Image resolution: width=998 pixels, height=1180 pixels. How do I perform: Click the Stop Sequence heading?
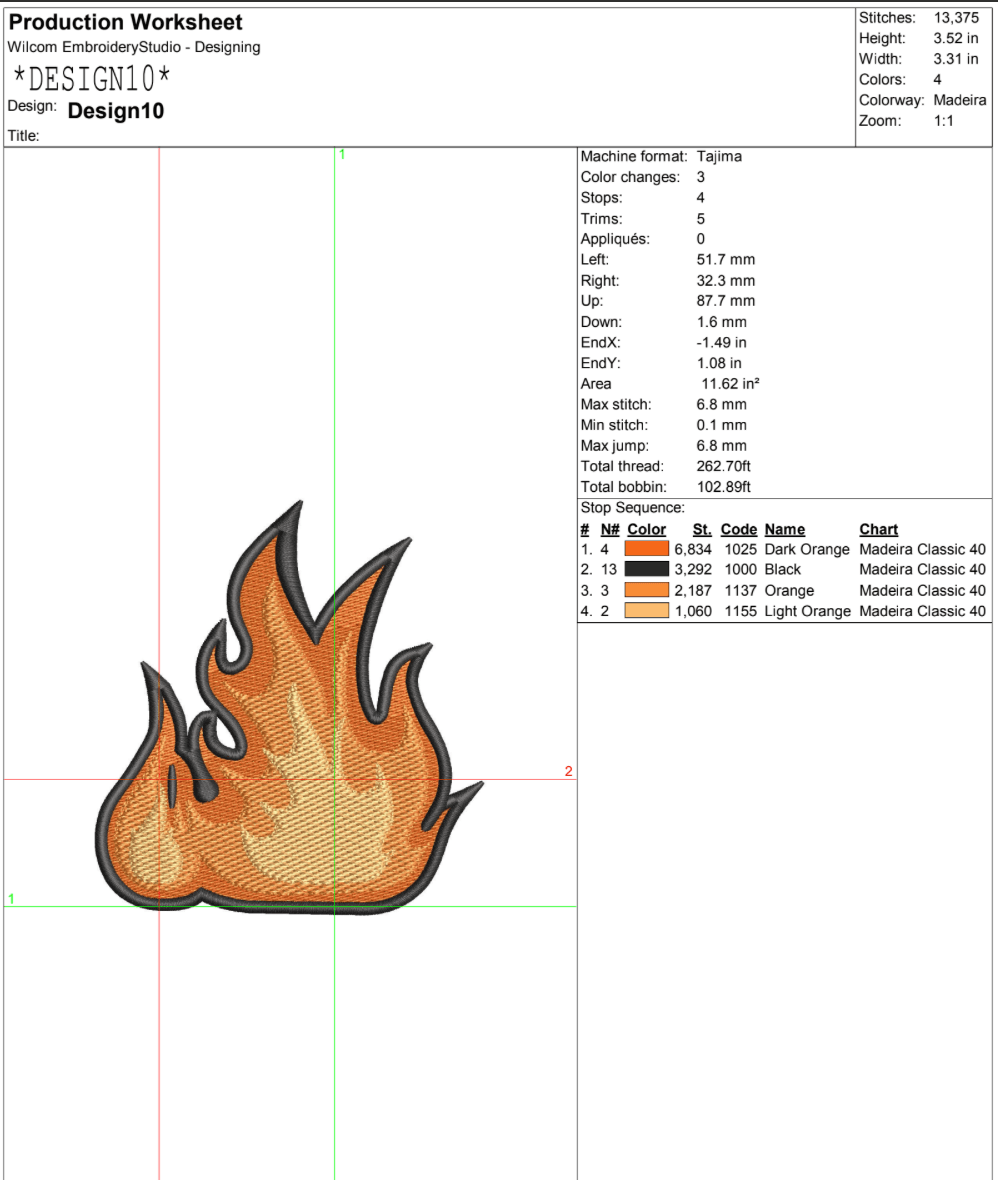pos(632,507)
